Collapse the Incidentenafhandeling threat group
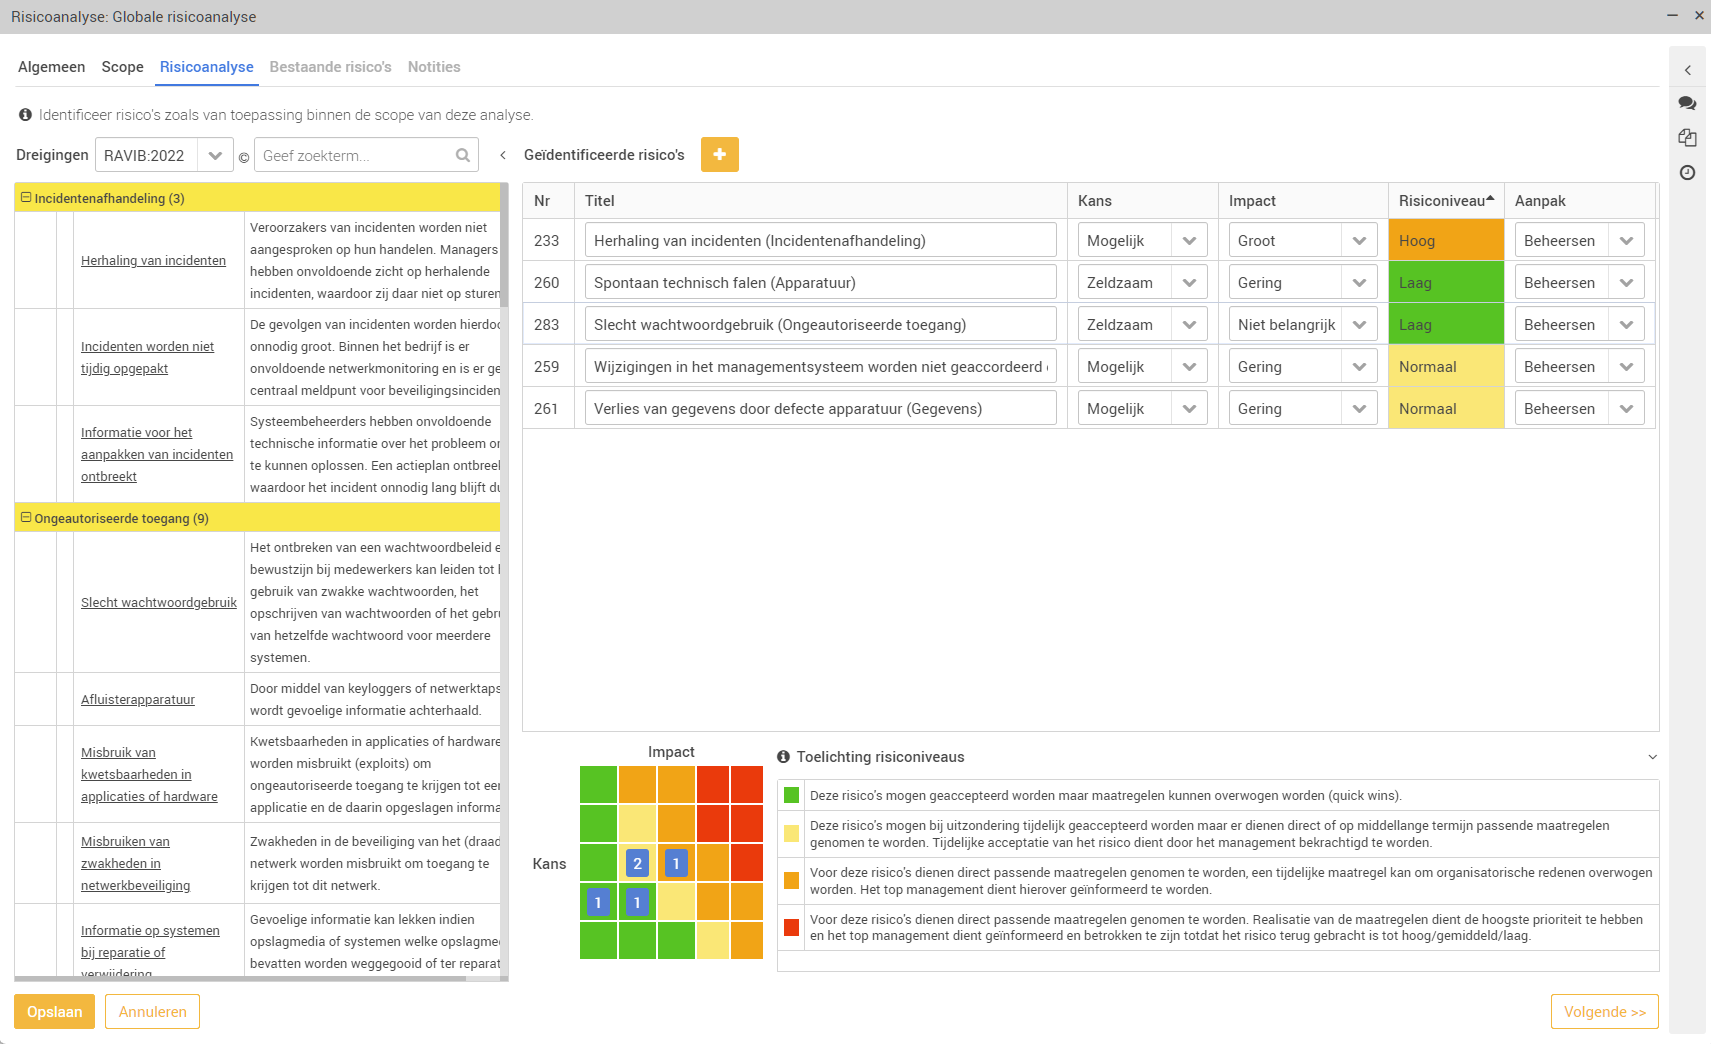The image size is (1711, 1044). point(24,197)
